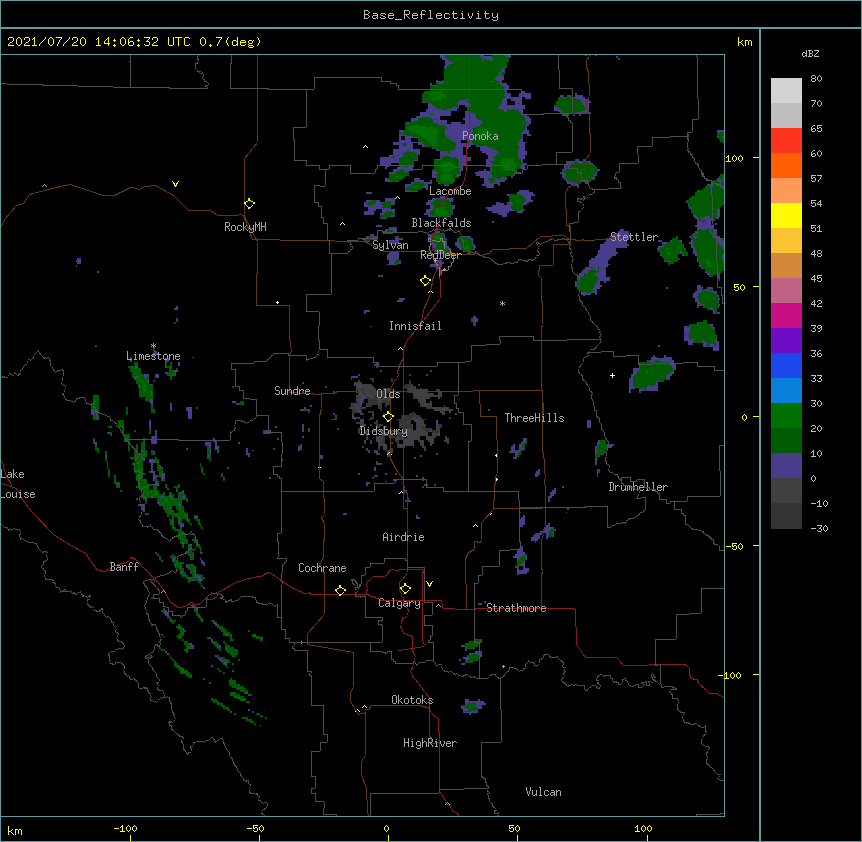Click the Drumheller map label

tap(638, 487)
